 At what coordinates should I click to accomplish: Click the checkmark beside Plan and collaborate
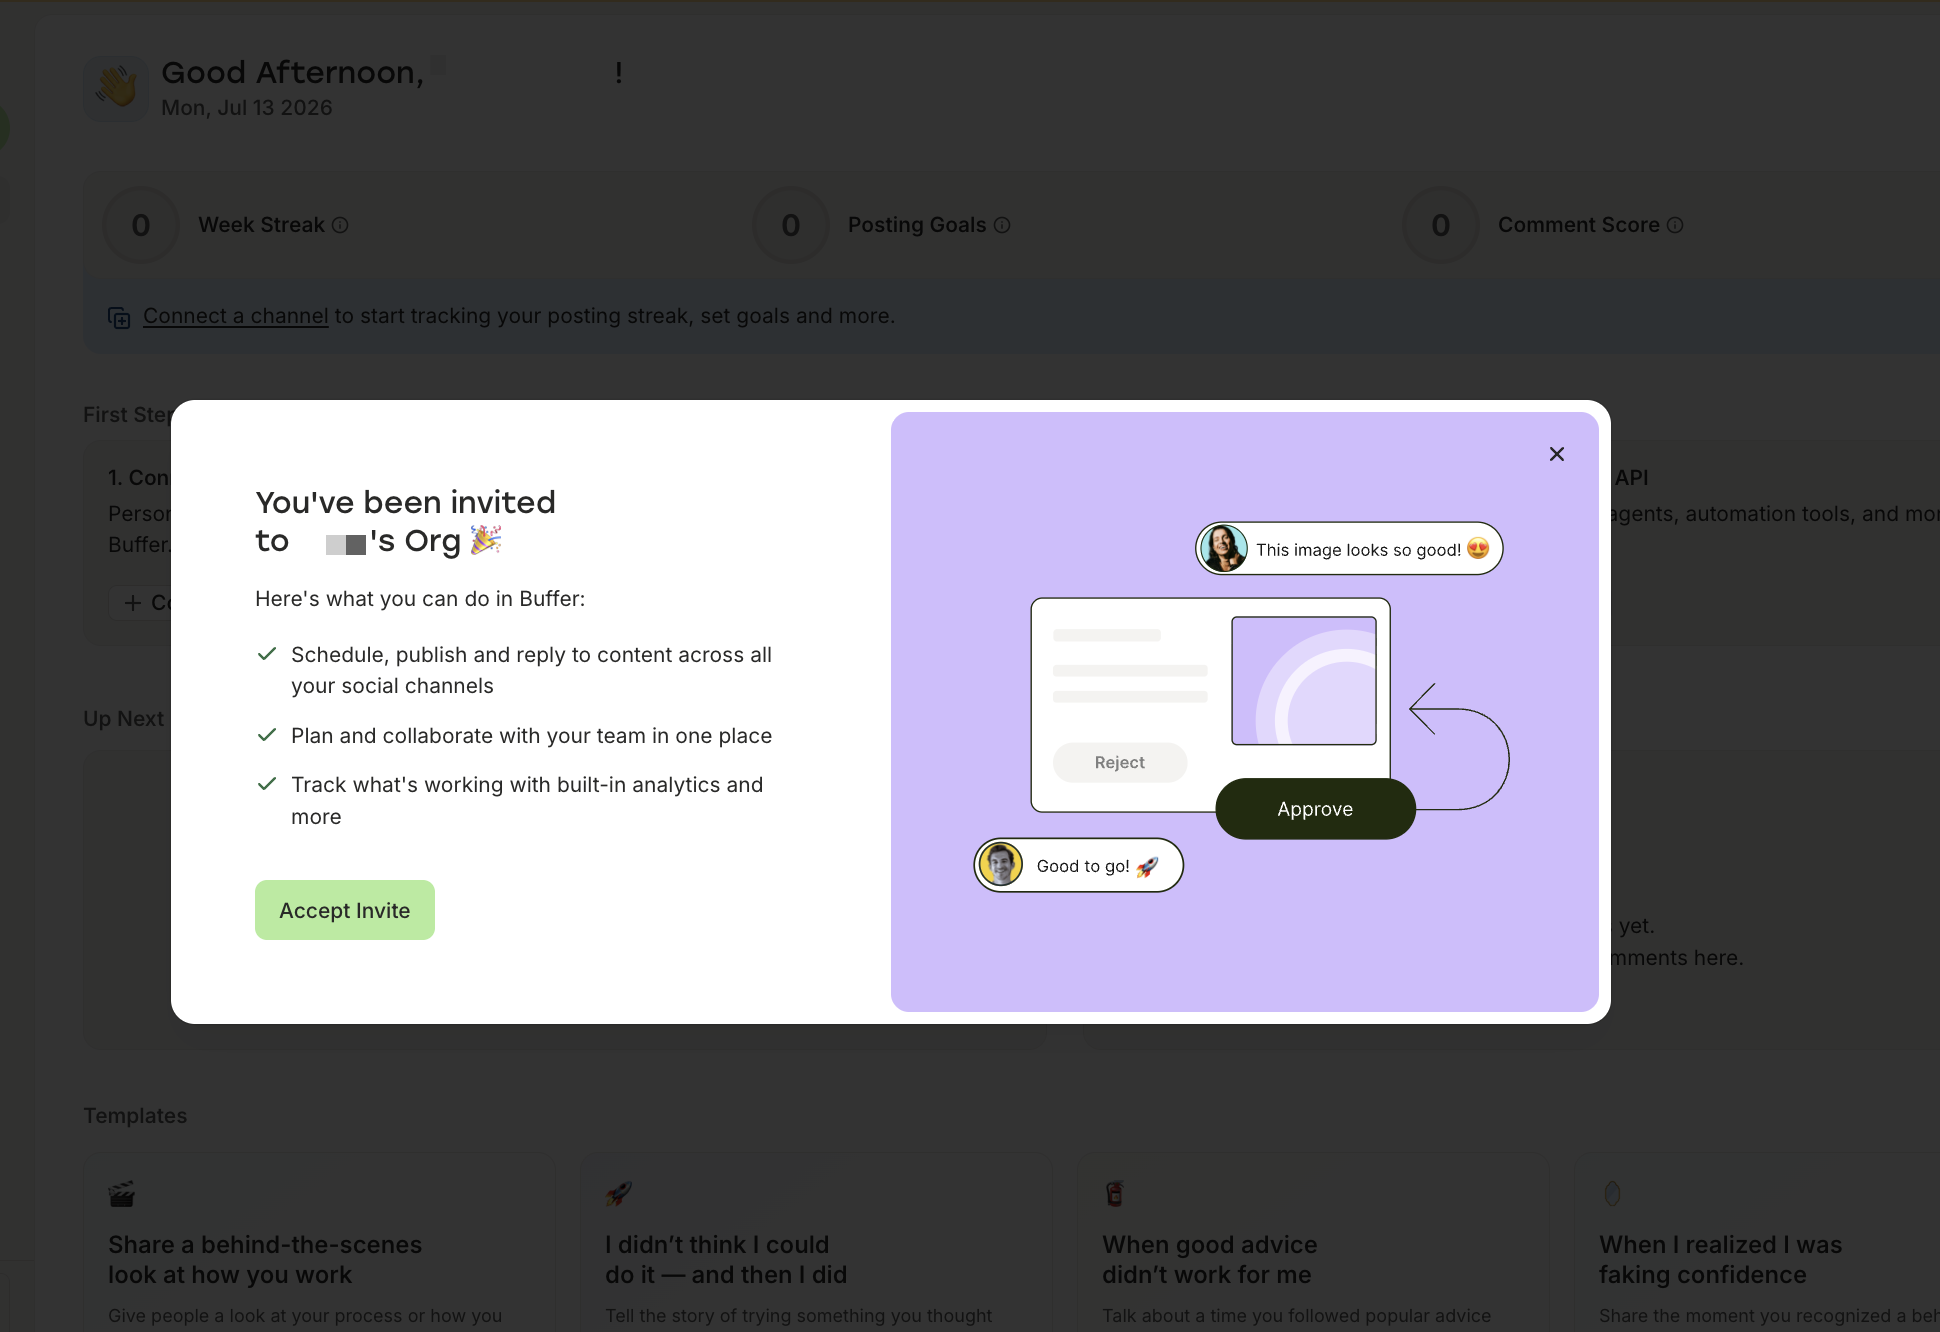click(267, 735)
